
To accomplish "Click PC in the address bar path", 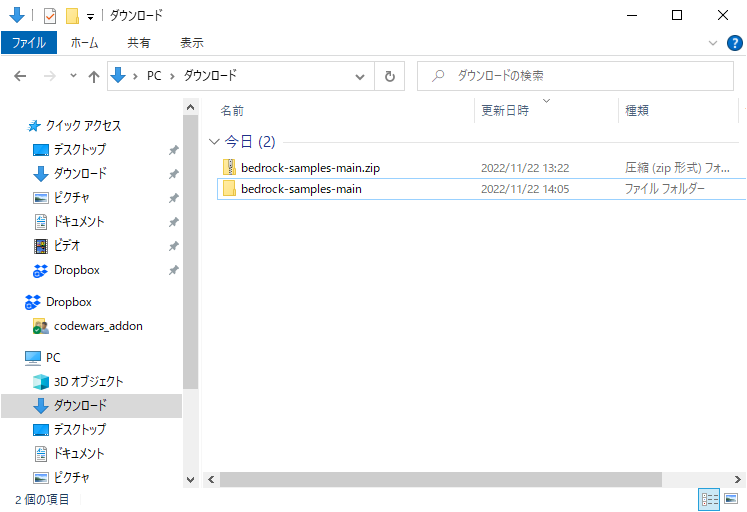I will click(x=154, y=76).
